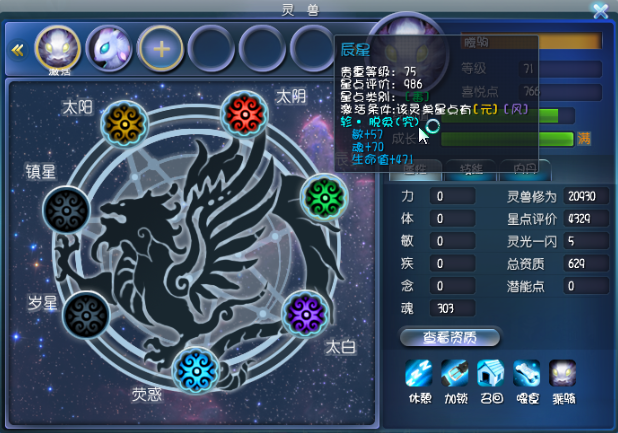This screenshot has width=618, height=433.
Task: Click the blue 荧惑 star orb
Action: [195, 370]
